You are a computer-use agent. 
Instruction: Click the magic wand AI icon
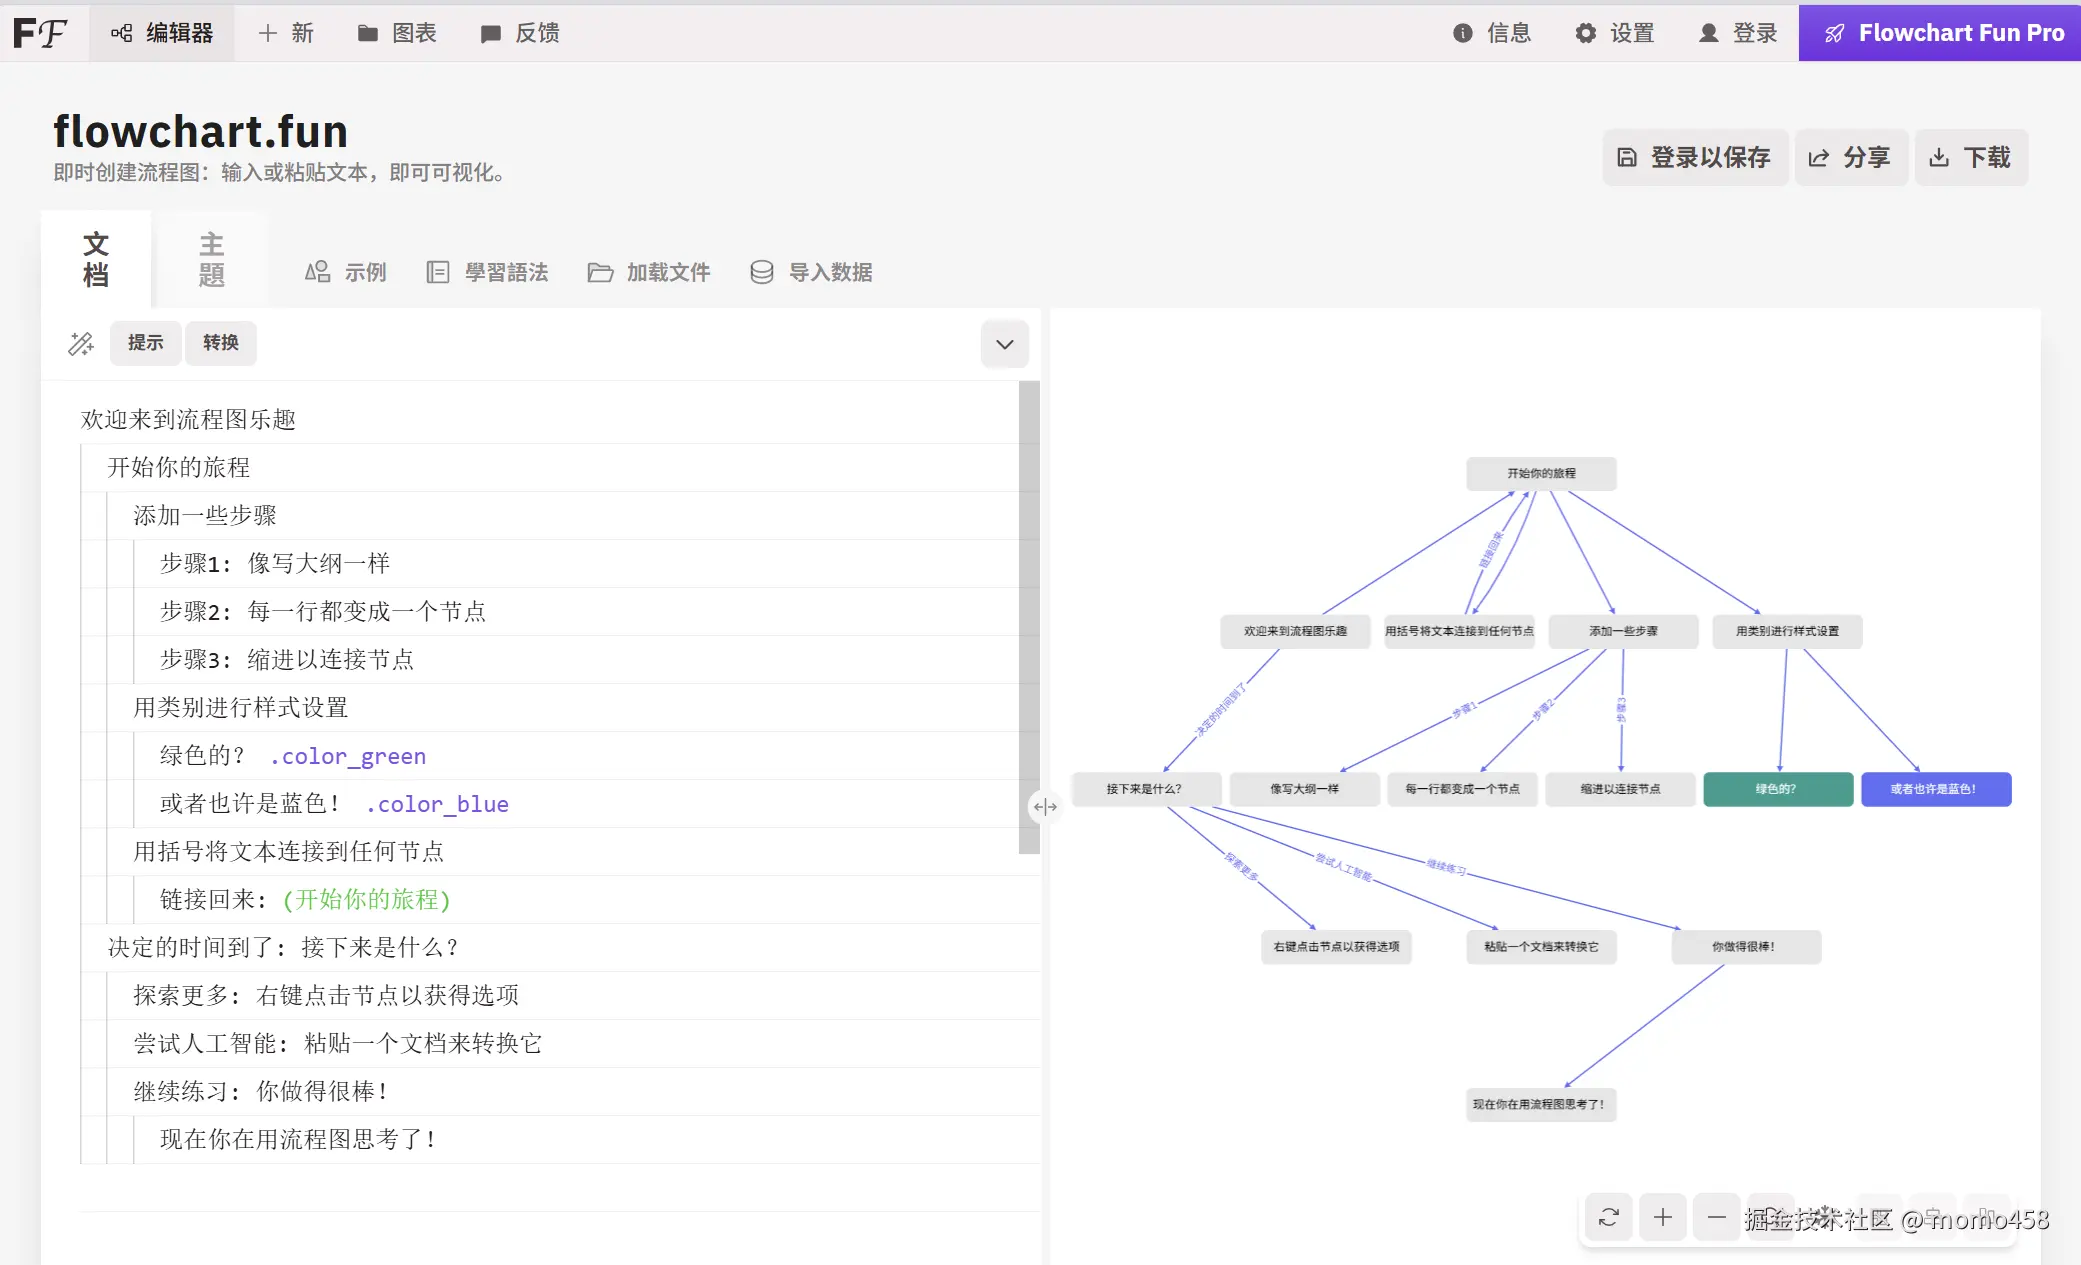[x=81, y=344]
